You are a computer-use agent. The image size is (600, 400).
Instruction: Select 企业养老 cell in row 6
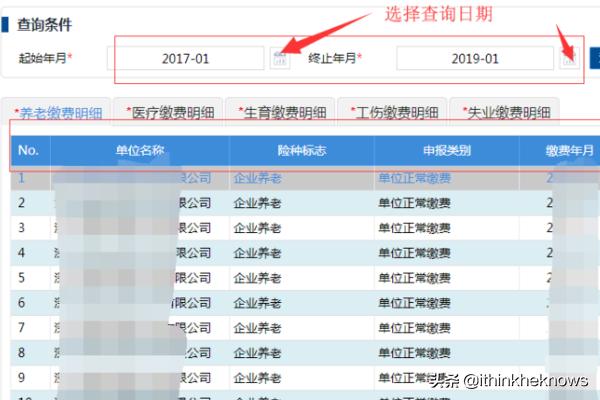coord(302,303)
